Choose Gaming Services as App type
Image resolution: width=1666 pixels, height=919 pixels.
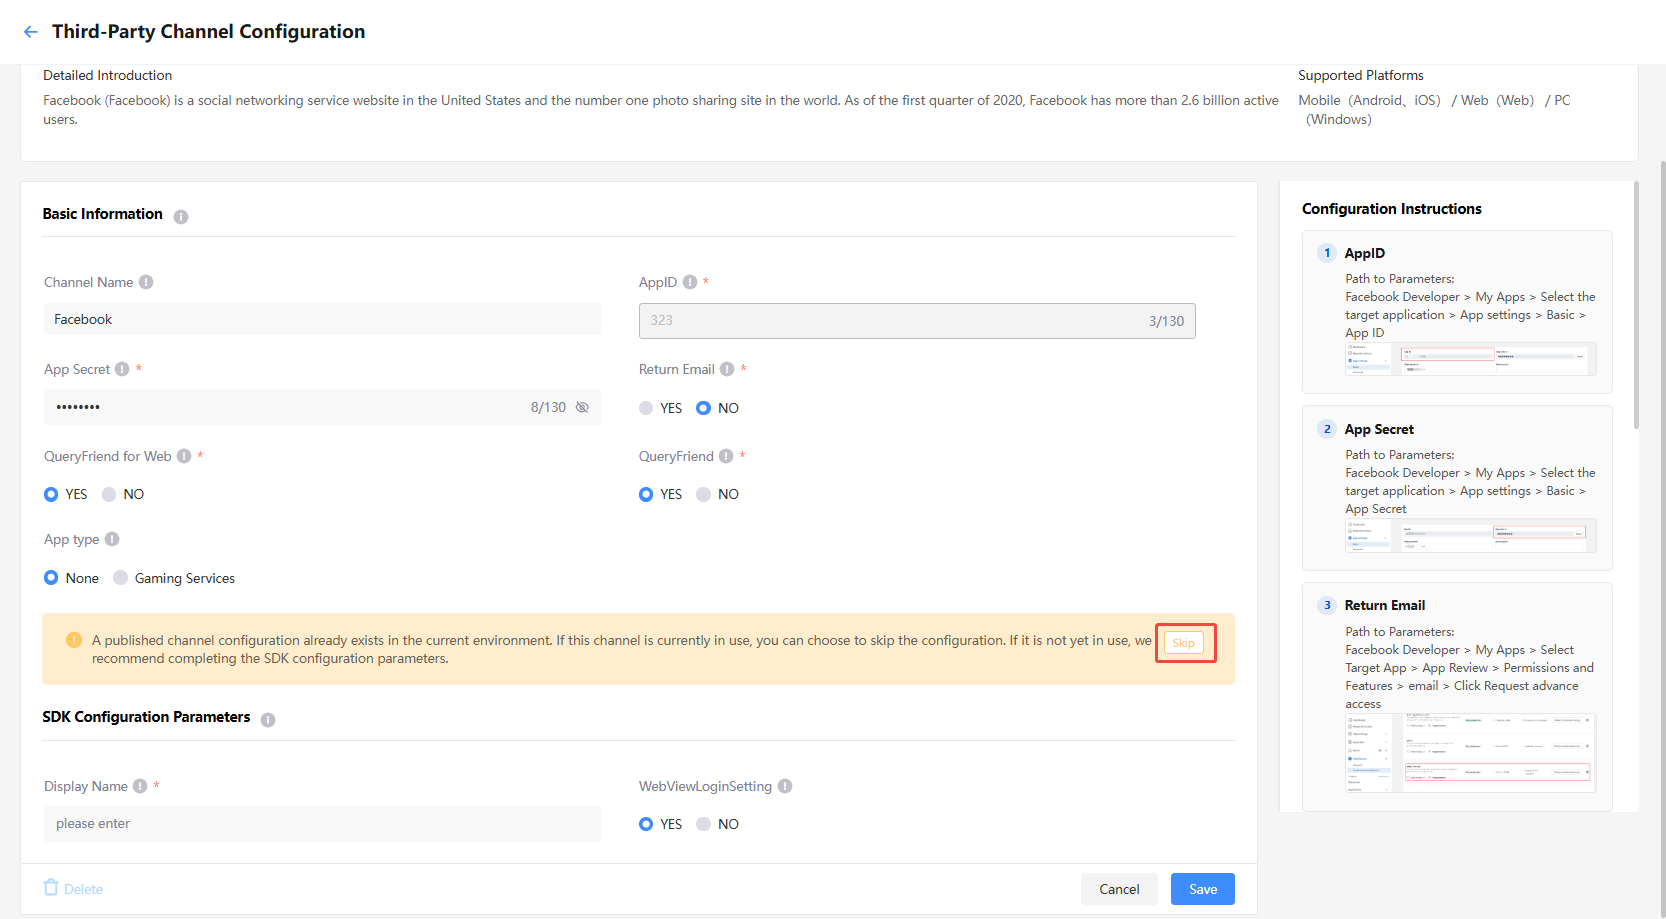click(x=121, y=578)
